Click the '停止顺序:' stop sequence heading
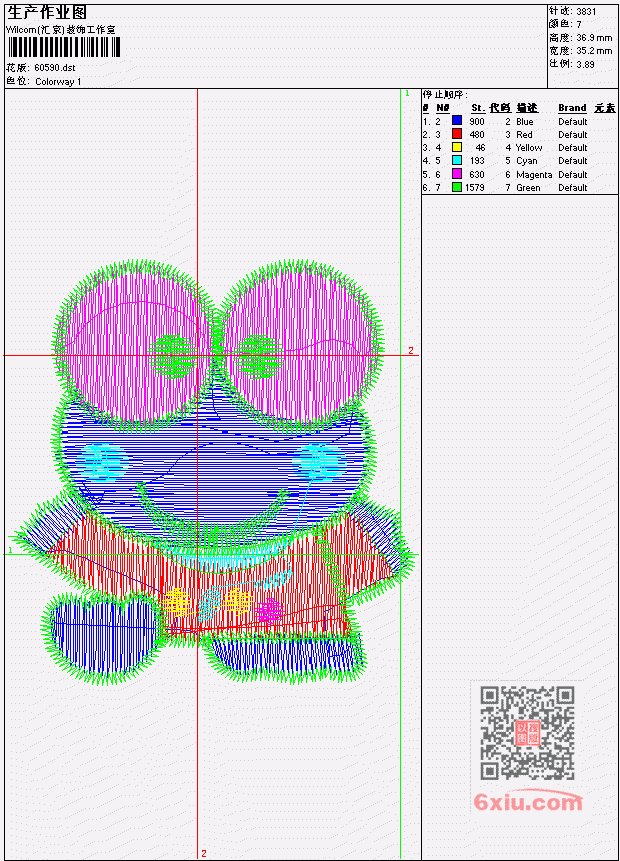620x861 pixels. 445,95
